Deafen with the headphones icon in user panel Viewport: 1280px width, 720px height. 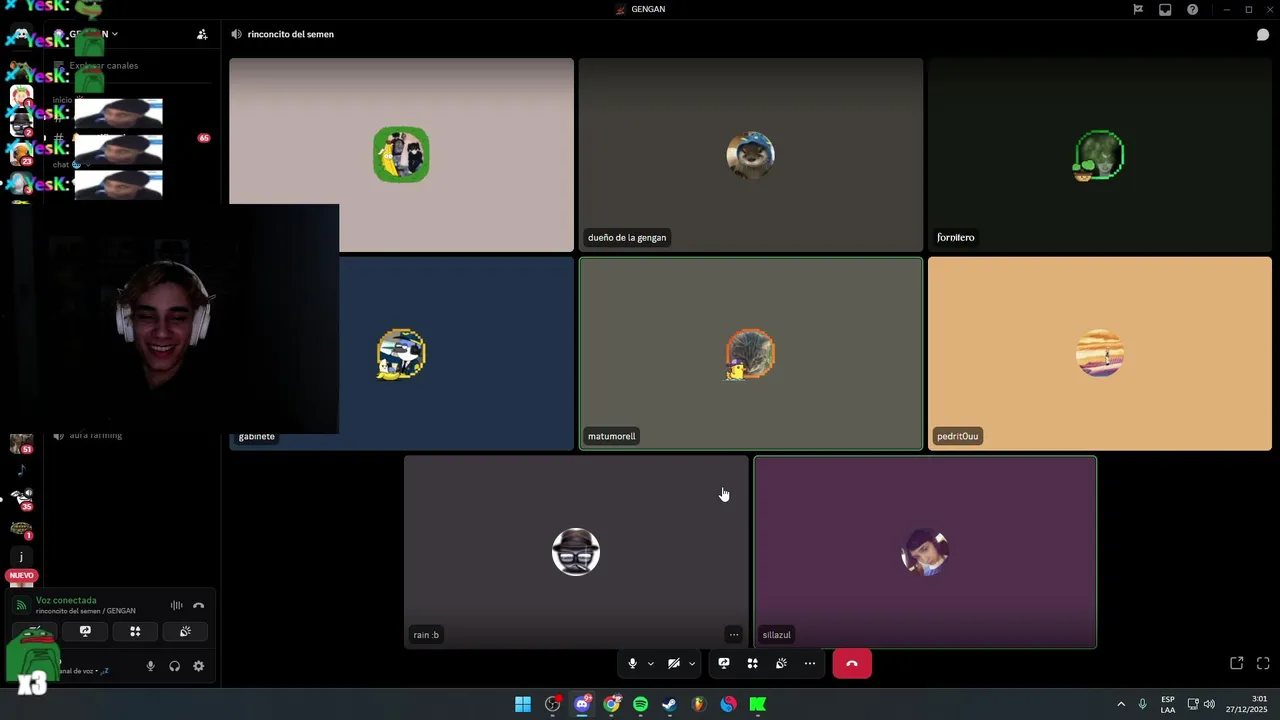(174, 666)
